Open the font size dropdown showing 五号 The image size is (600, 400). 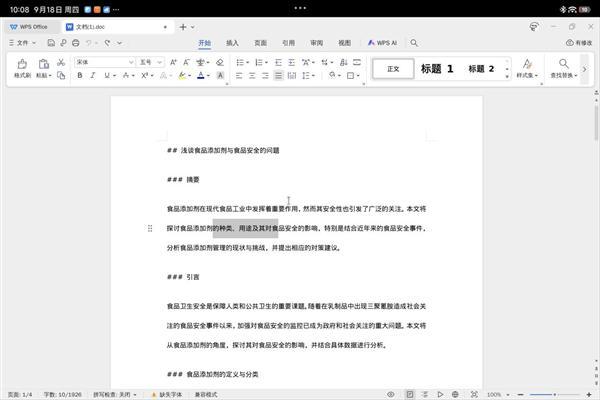150,62
